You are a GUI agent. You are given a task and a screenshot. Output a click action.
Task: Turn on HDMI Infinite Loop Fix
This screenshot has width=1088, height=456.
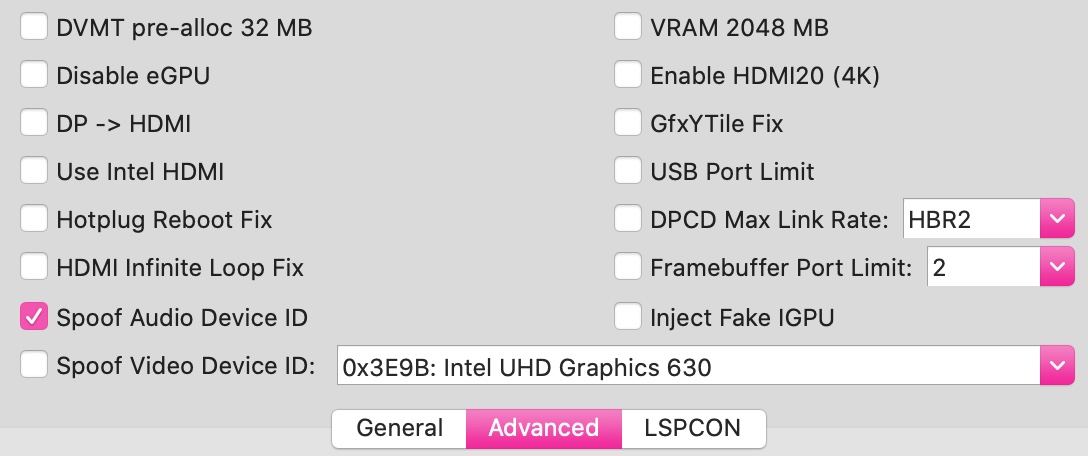click(34, 266)
